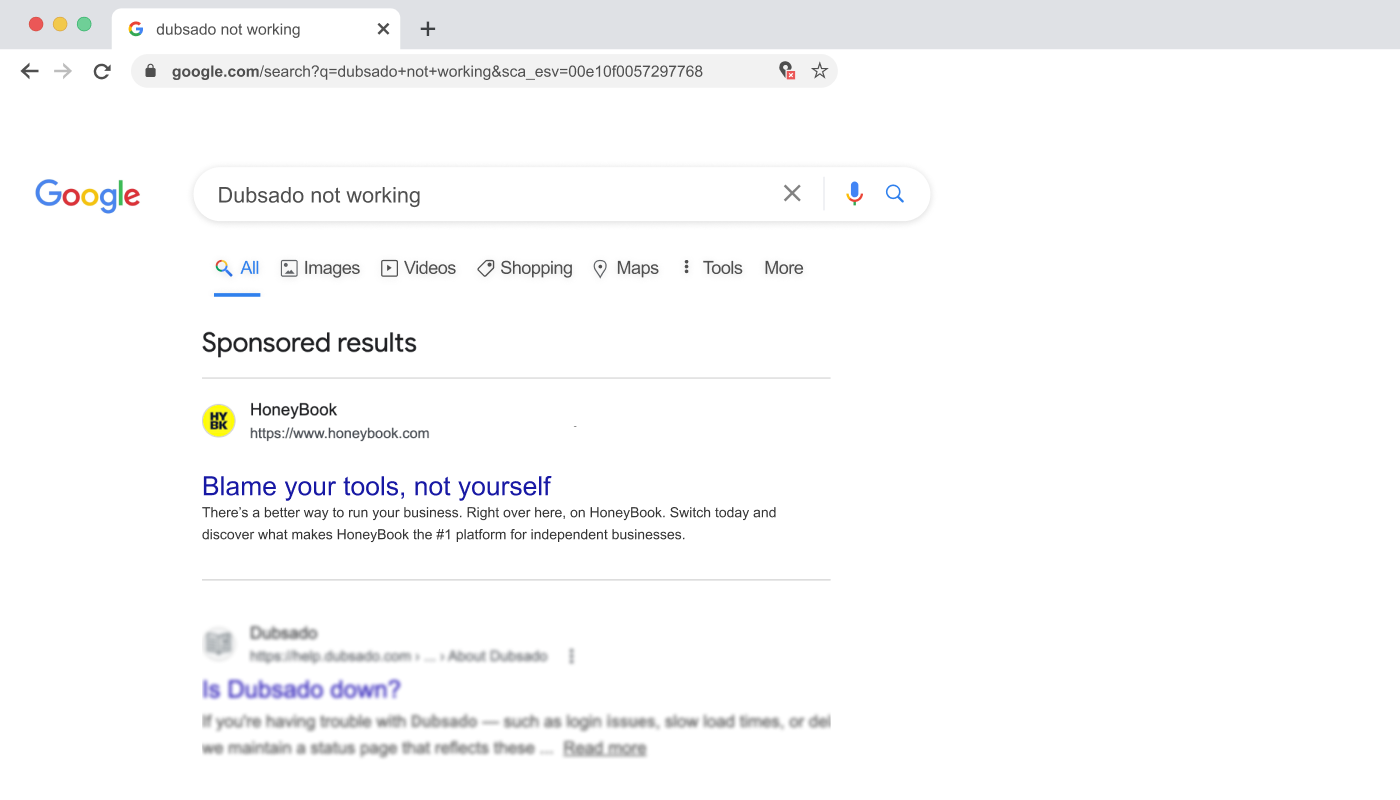Image resolution: width=1400 pixels, height=800 pixels.
Task: Click the https://www.honeybook.com URL
Action: tap(339, 434)
